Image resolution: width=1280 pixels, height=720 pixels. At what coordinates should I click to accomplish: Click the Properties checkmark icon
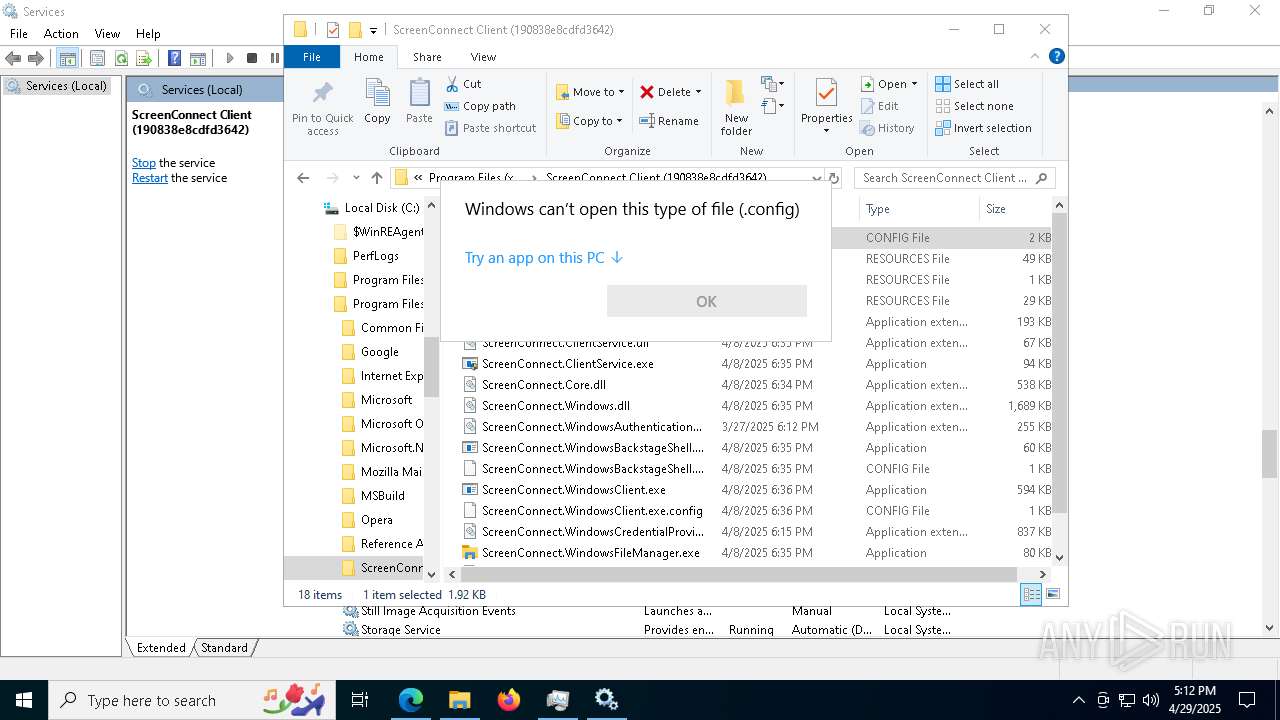click(x=826, y=93)
